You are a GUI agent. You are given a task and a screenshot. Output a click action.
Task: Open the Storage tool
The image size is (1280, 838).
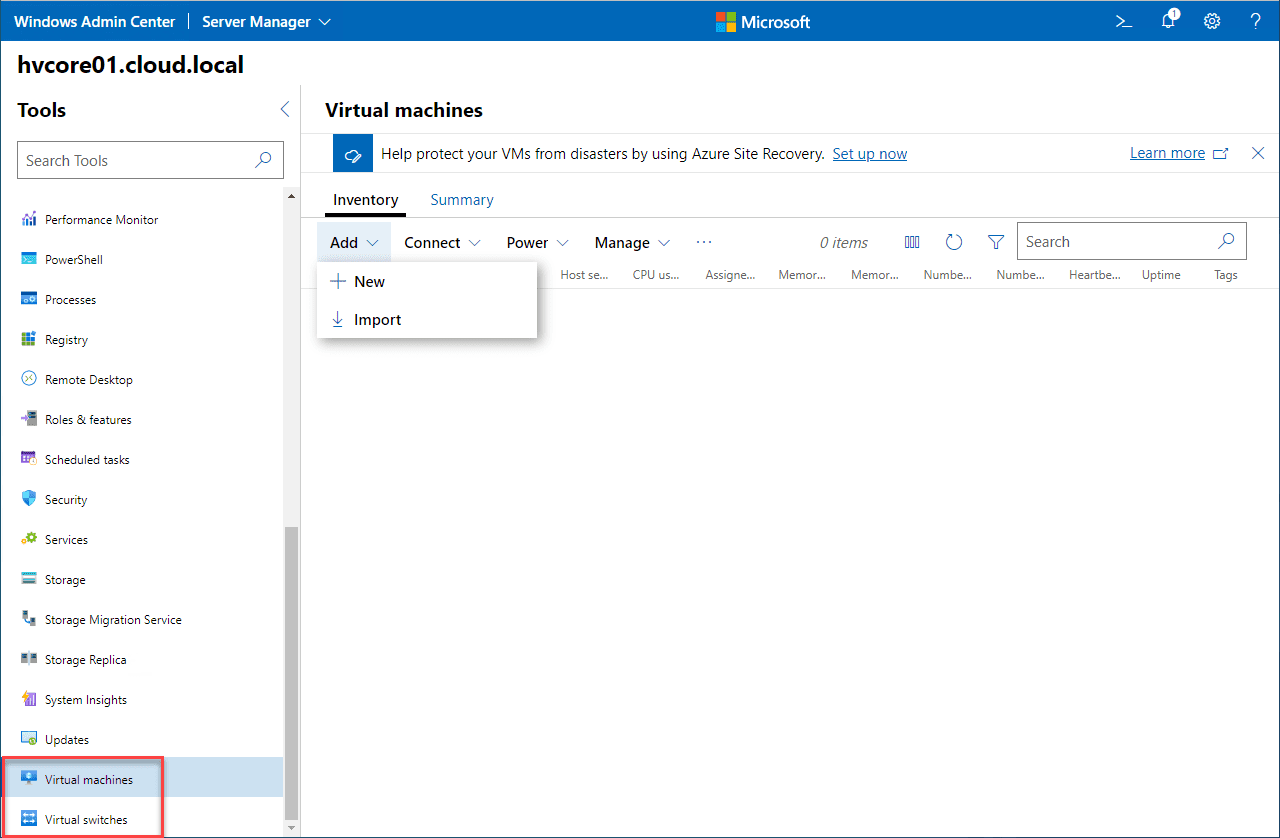142,580
